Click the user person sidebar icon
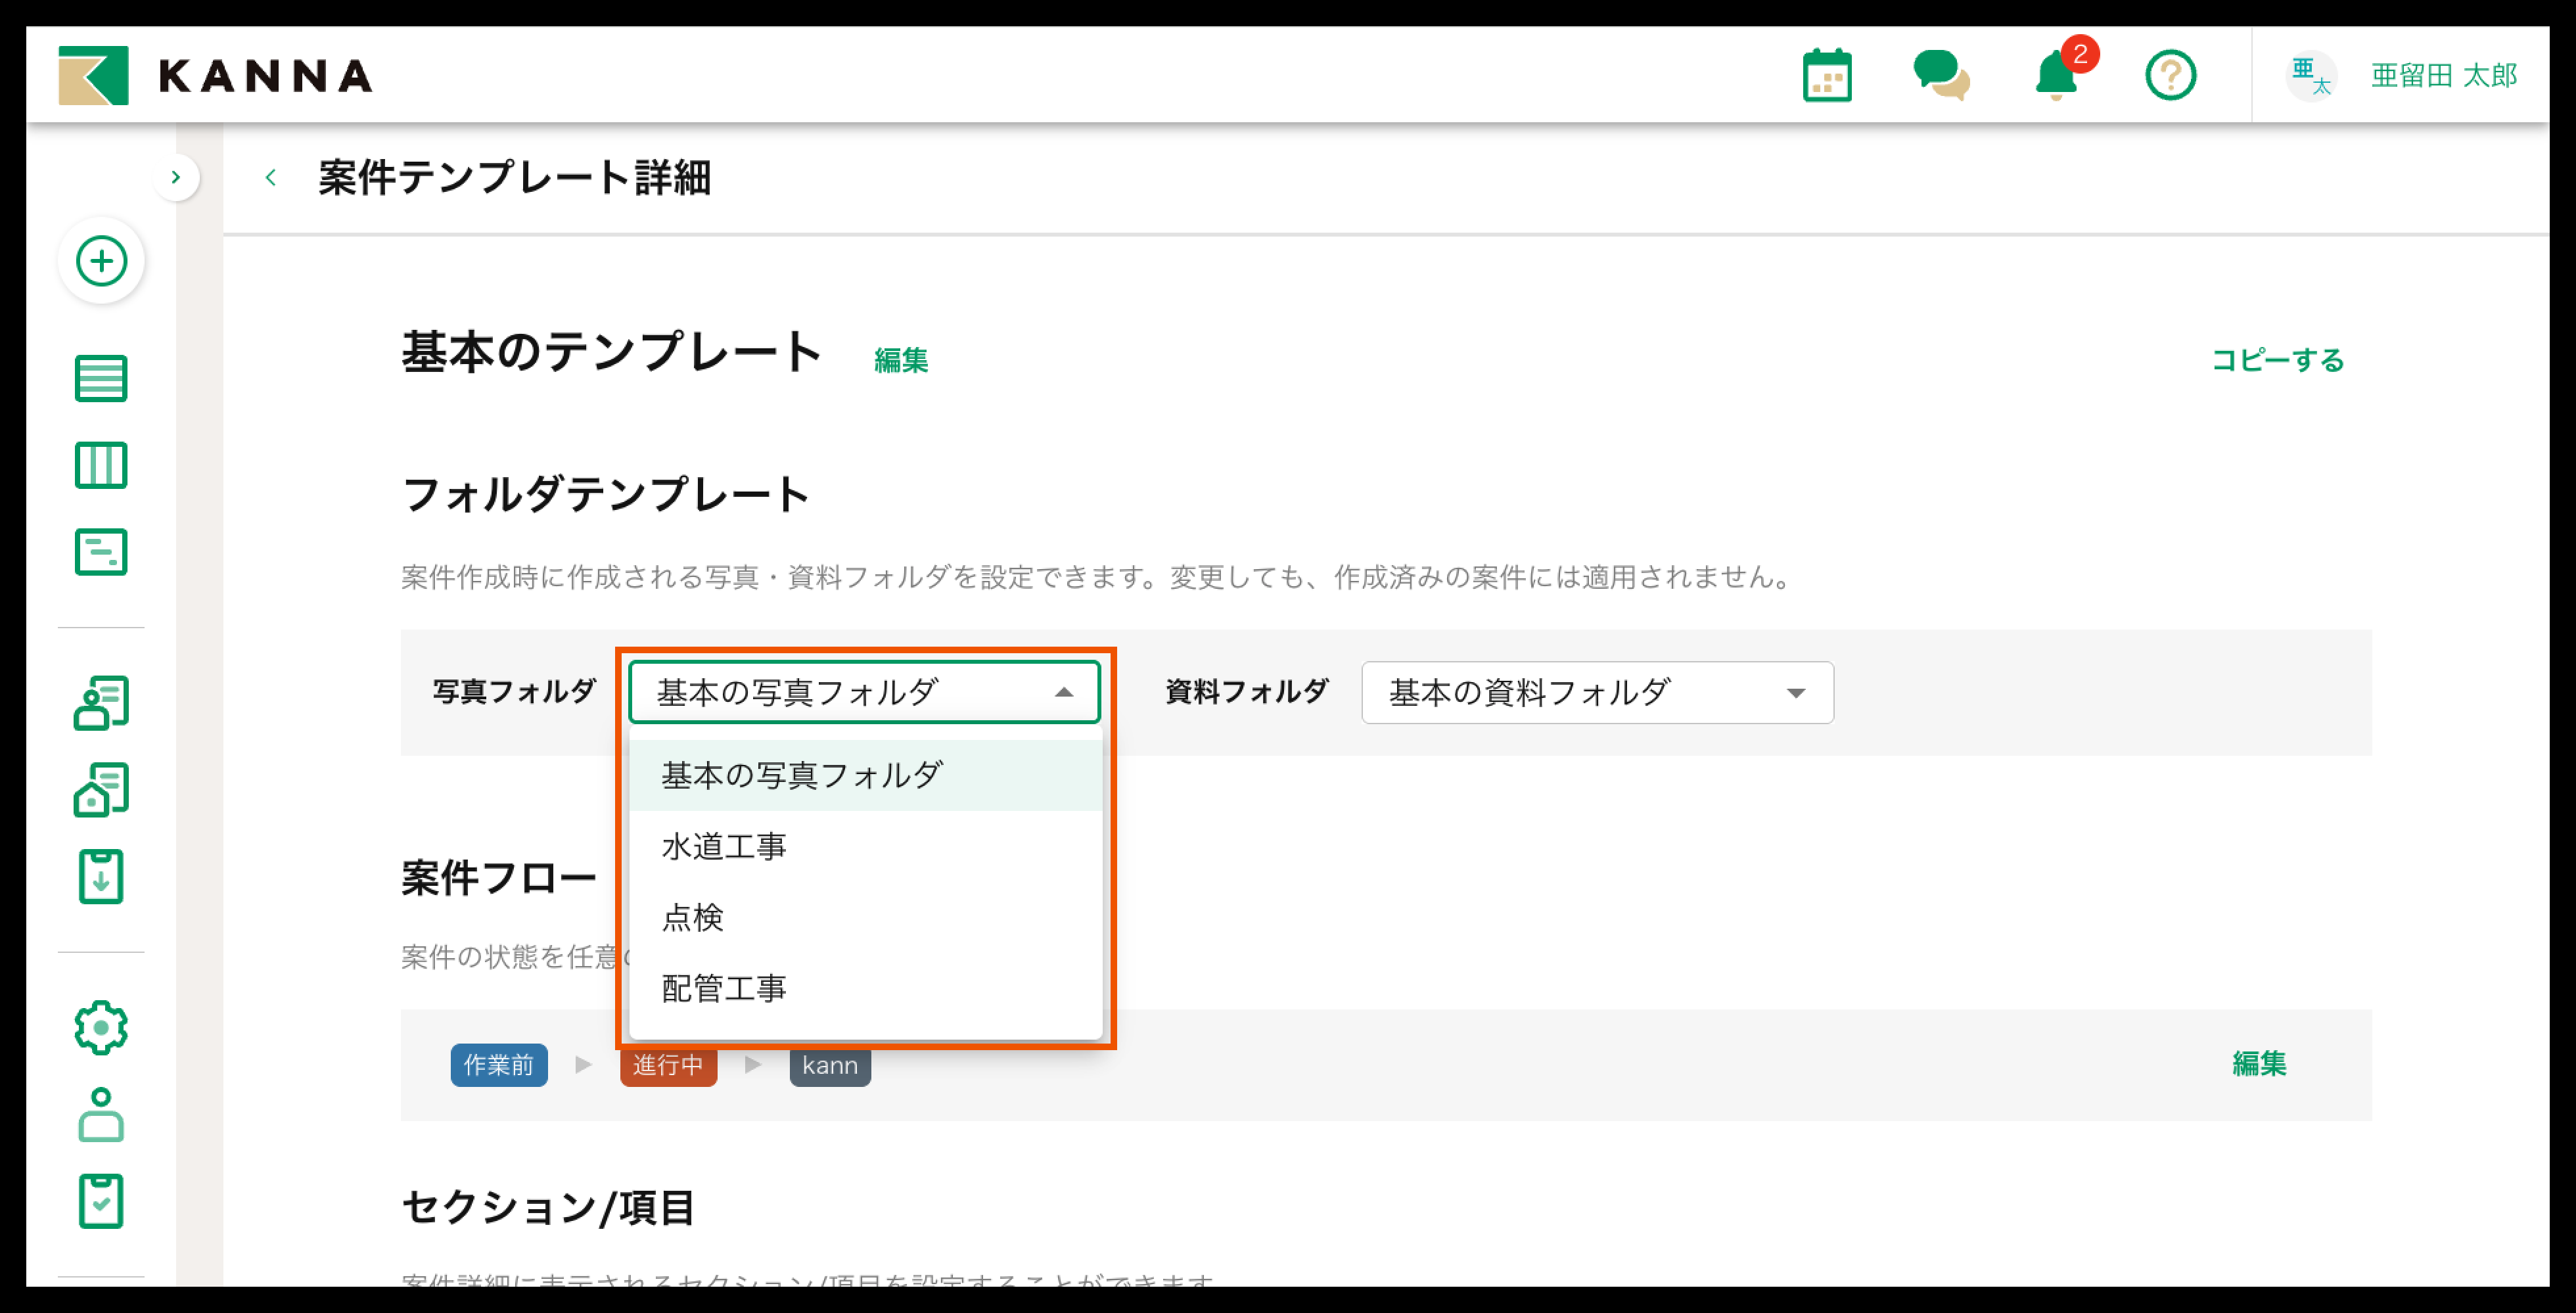The width and height of the screenshot is (2576, 1313). (101, 1114)
